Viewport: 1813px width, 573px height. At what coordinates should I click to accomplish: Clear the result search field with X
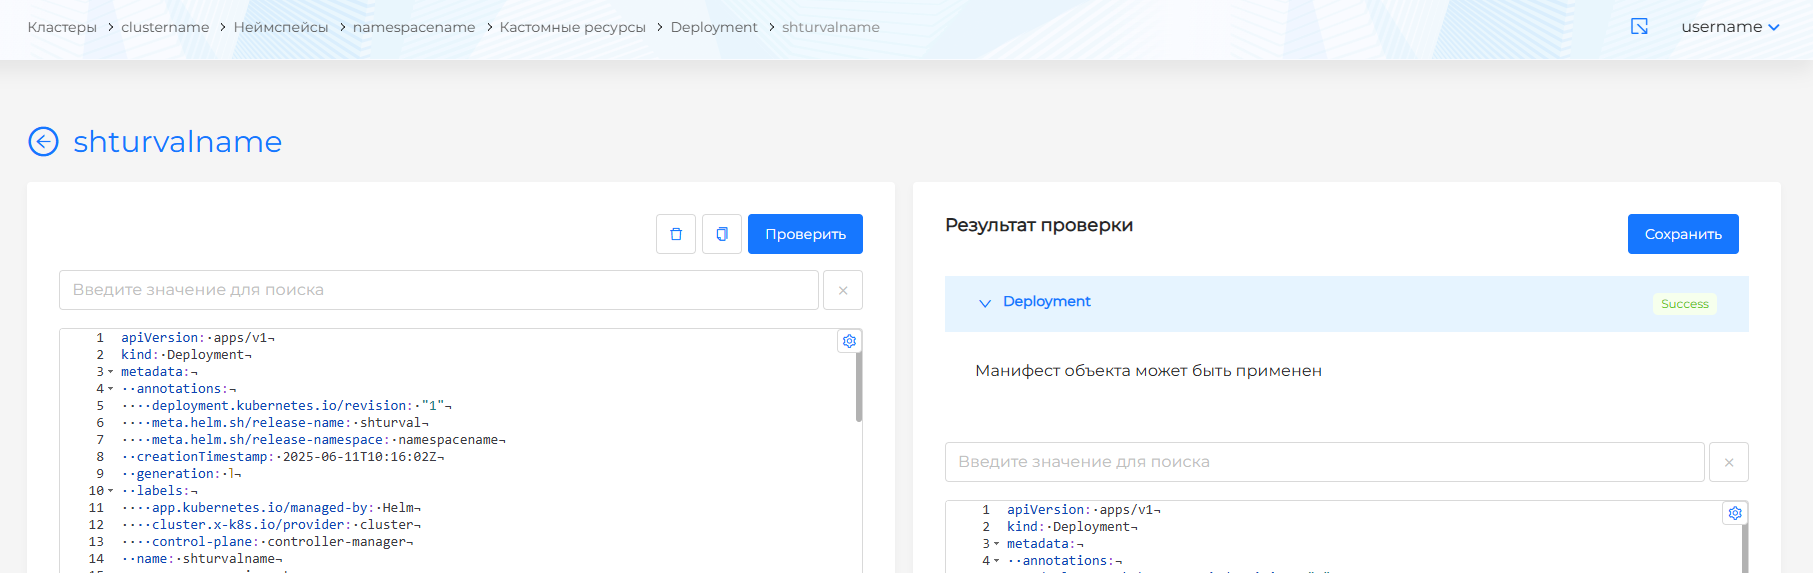pyautogui.click(x=1729, y=462)
